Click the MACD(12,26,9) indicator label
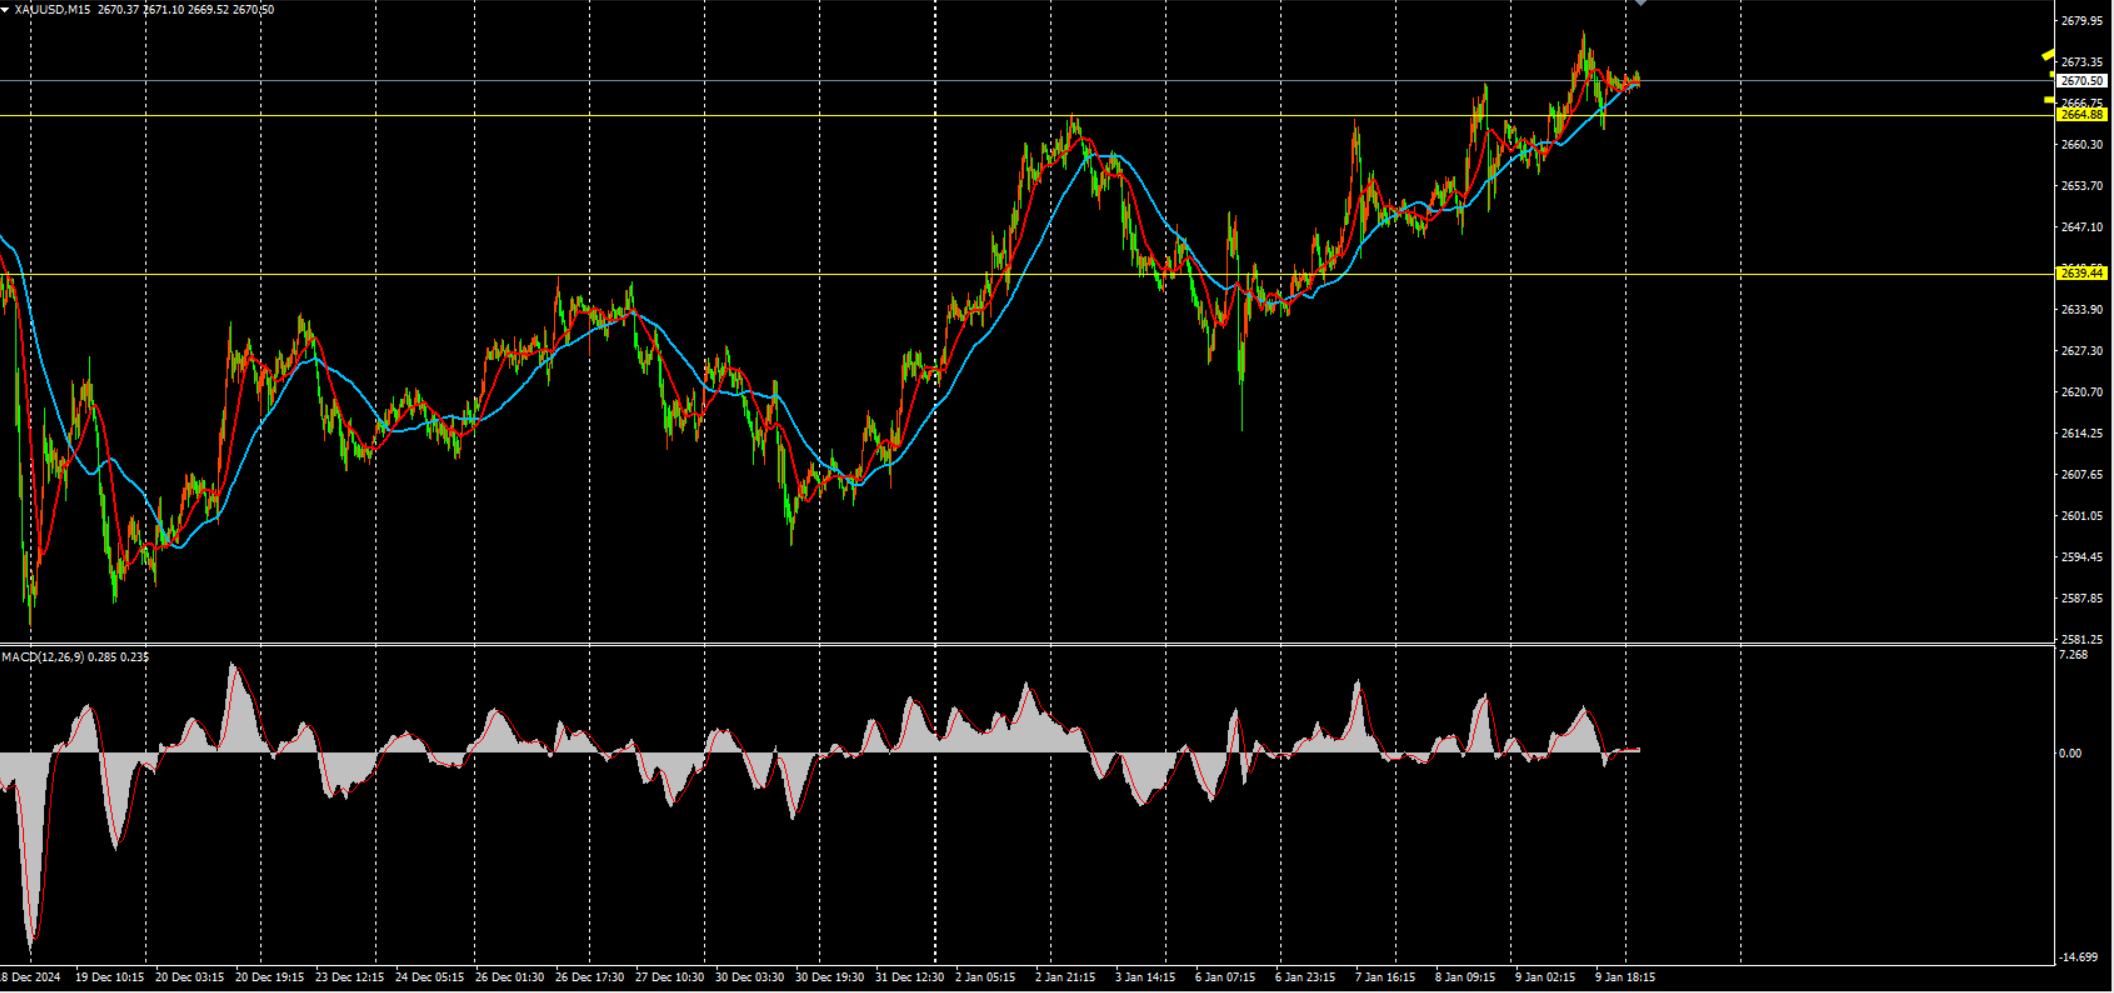 point(43,657)
